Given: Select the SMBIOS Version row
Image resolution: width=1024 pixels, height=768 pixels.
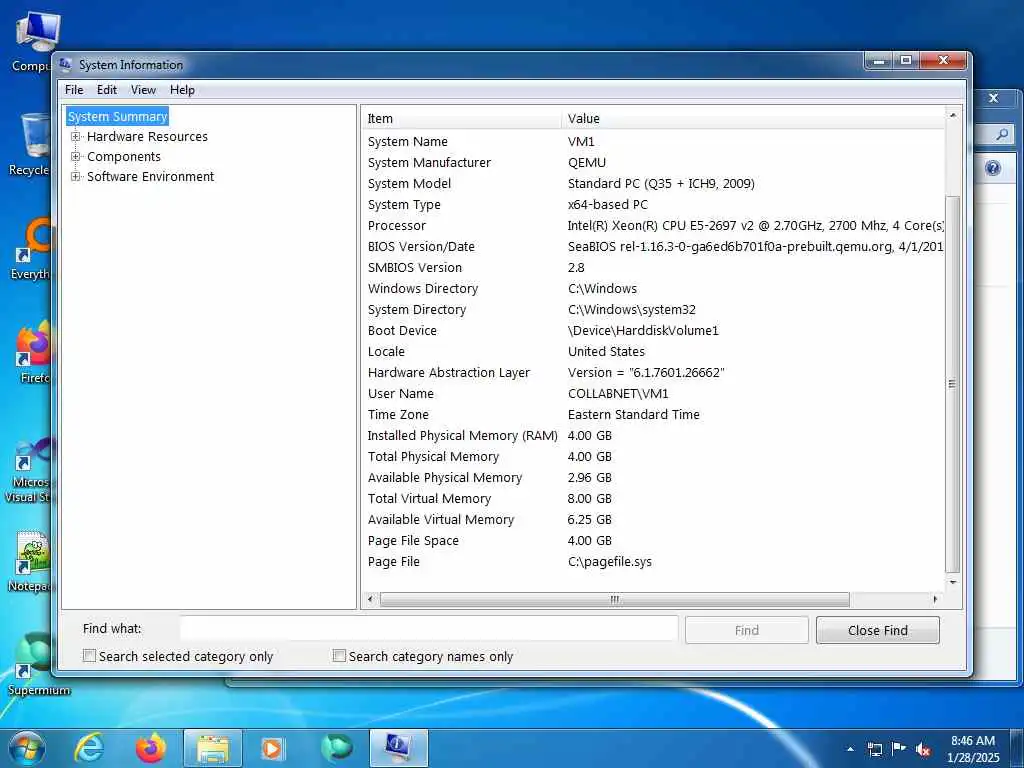Looking at the screenshot, I should 653,267.
